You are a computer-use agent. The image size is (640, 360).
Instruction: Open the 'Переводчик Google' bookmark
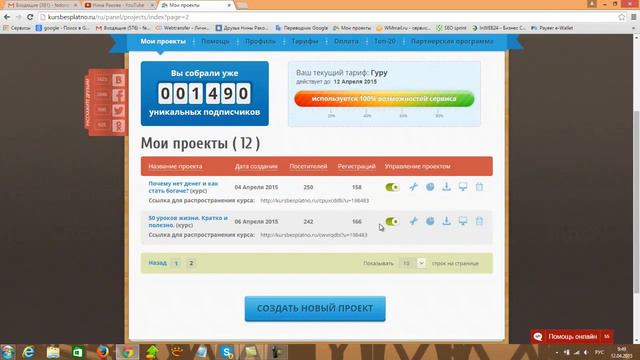click(302, 28)
